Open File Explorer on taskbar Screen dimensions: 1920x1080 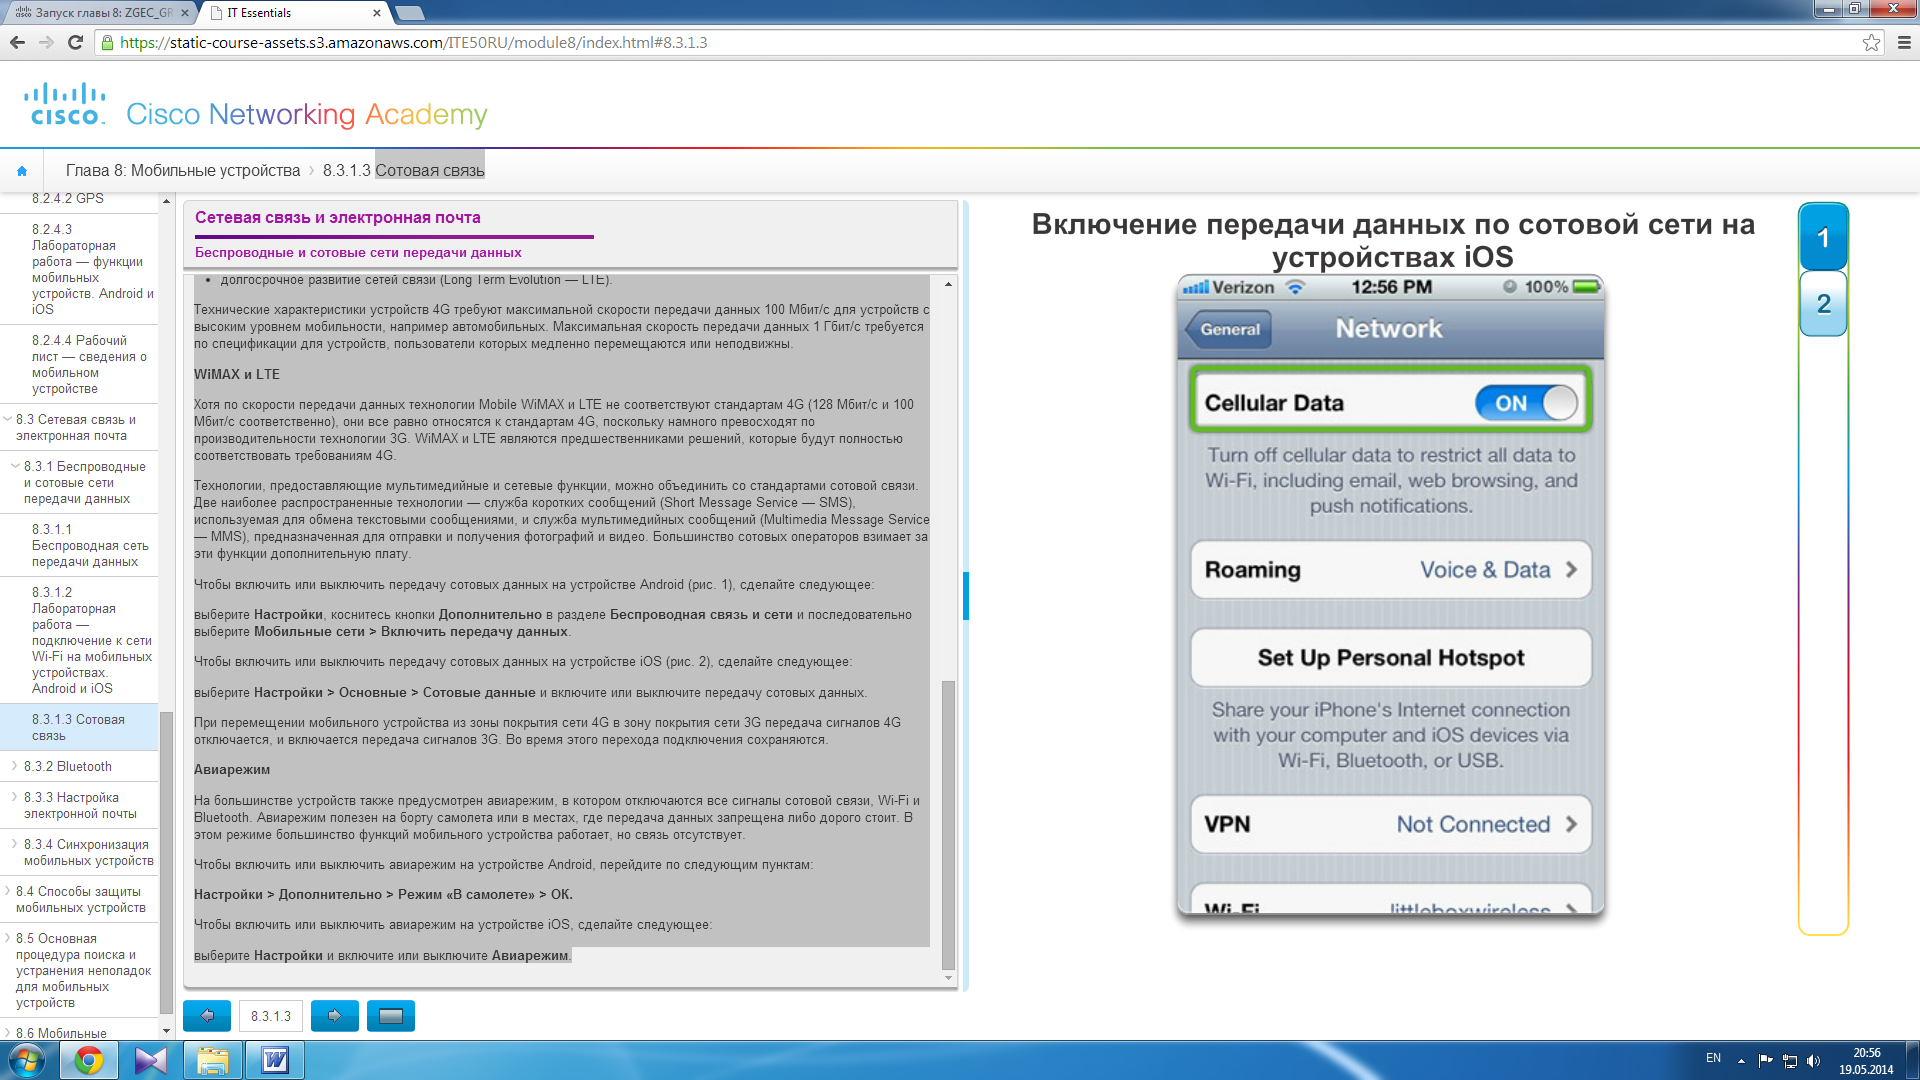213,1060
